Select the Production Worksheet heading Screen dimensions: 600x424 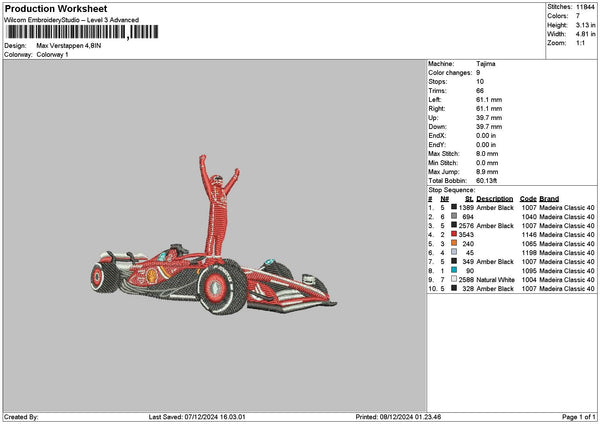coord(56,8)
